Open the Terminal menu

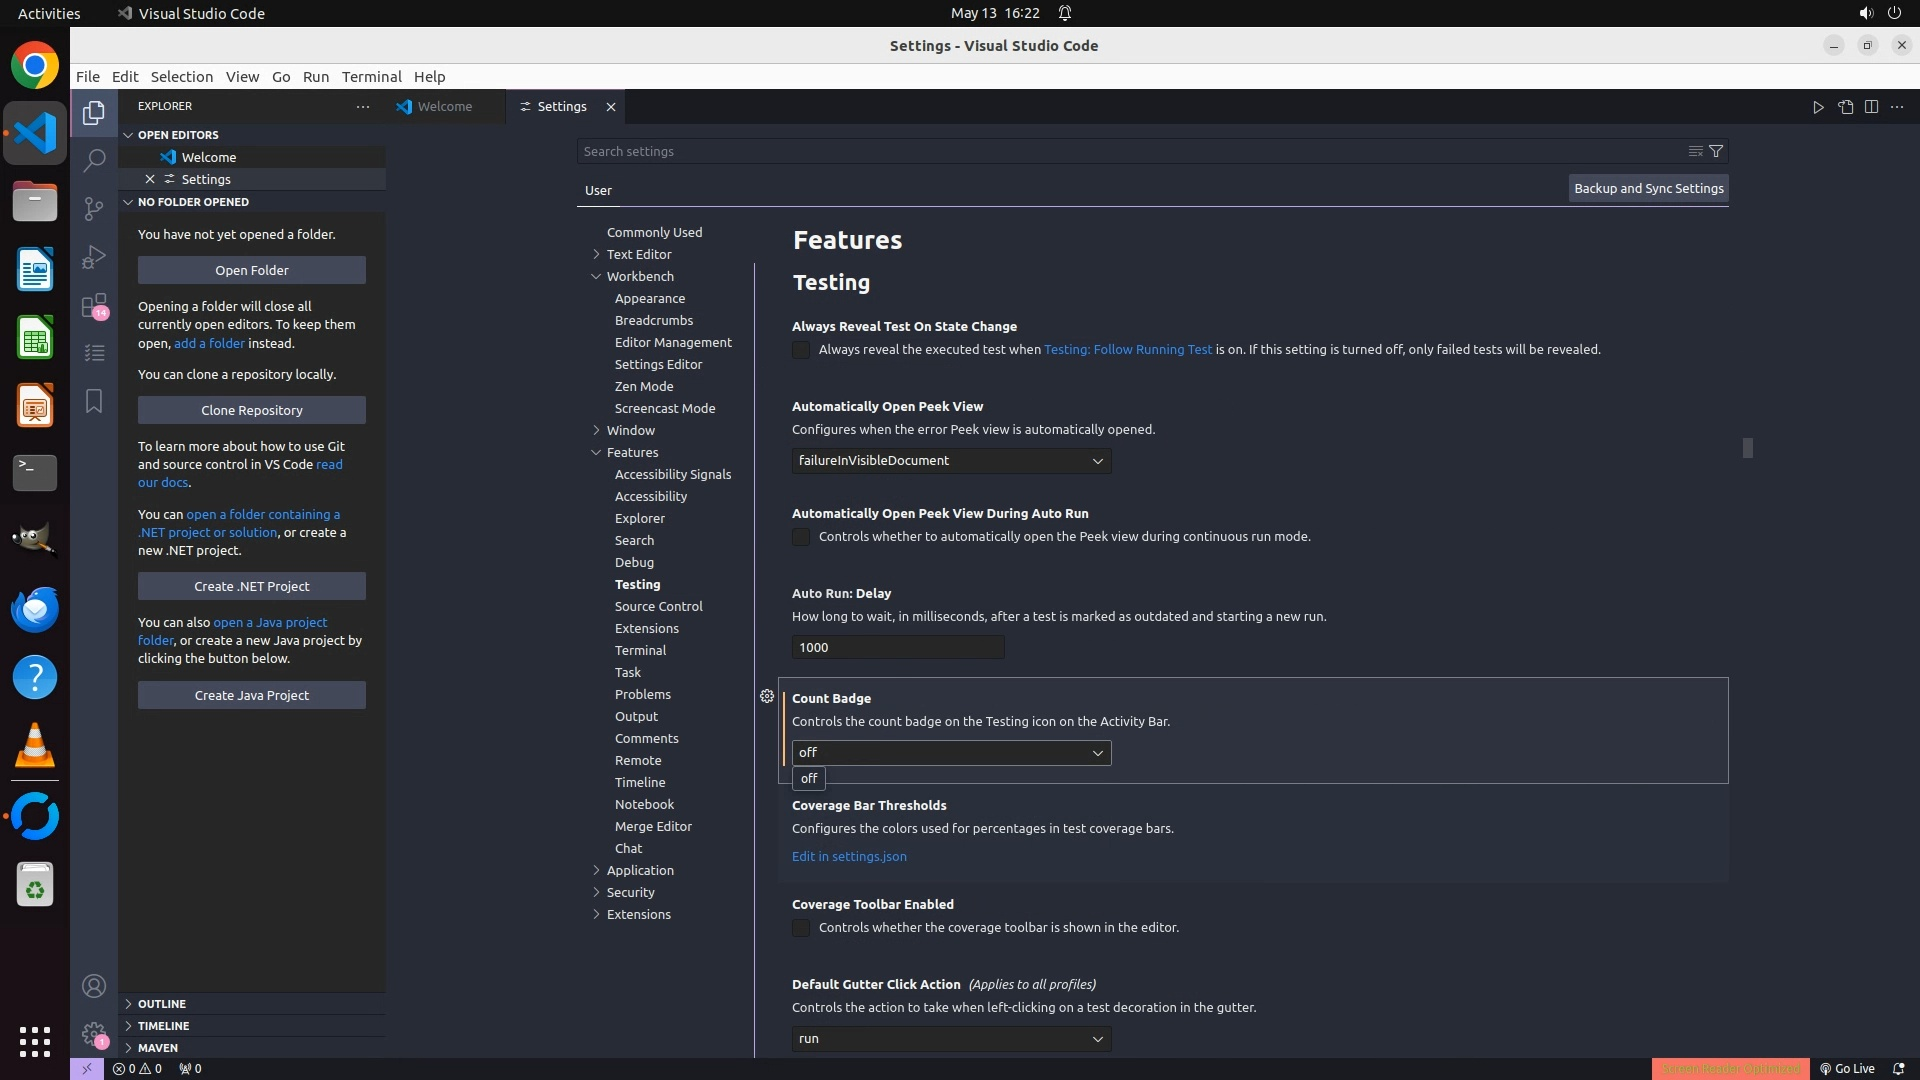371,77
